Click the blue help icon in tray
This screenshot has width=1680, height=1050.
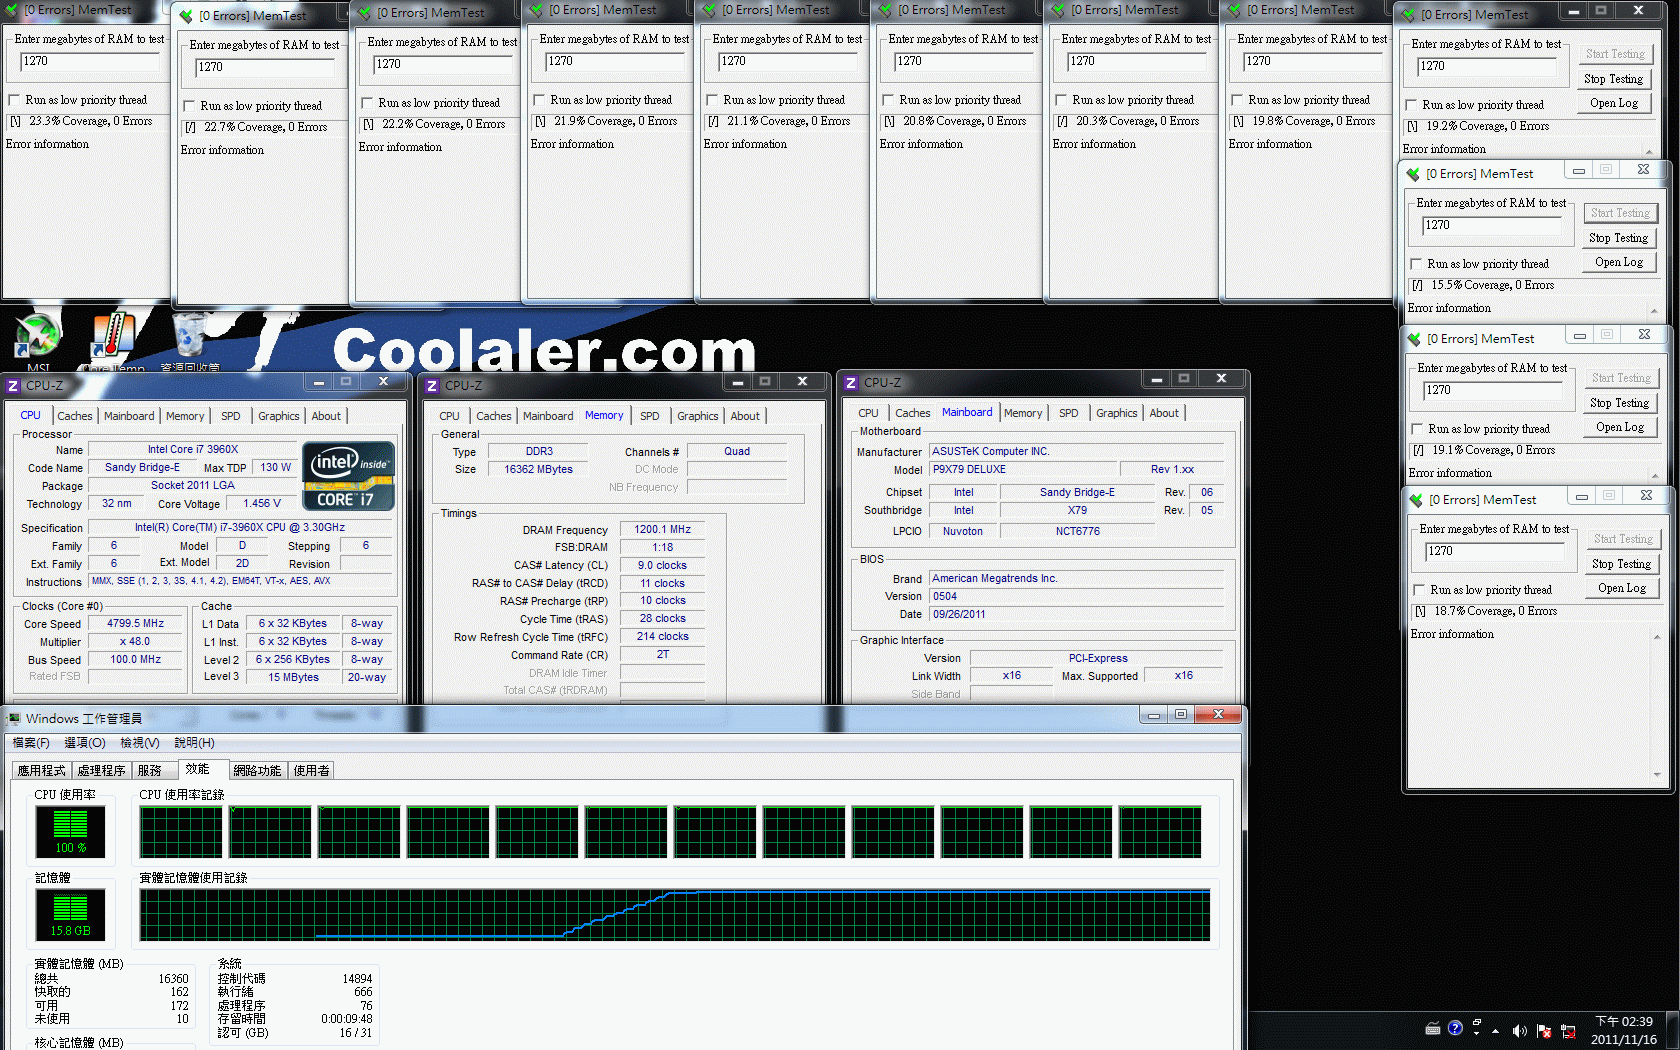click(1455, 1028)
